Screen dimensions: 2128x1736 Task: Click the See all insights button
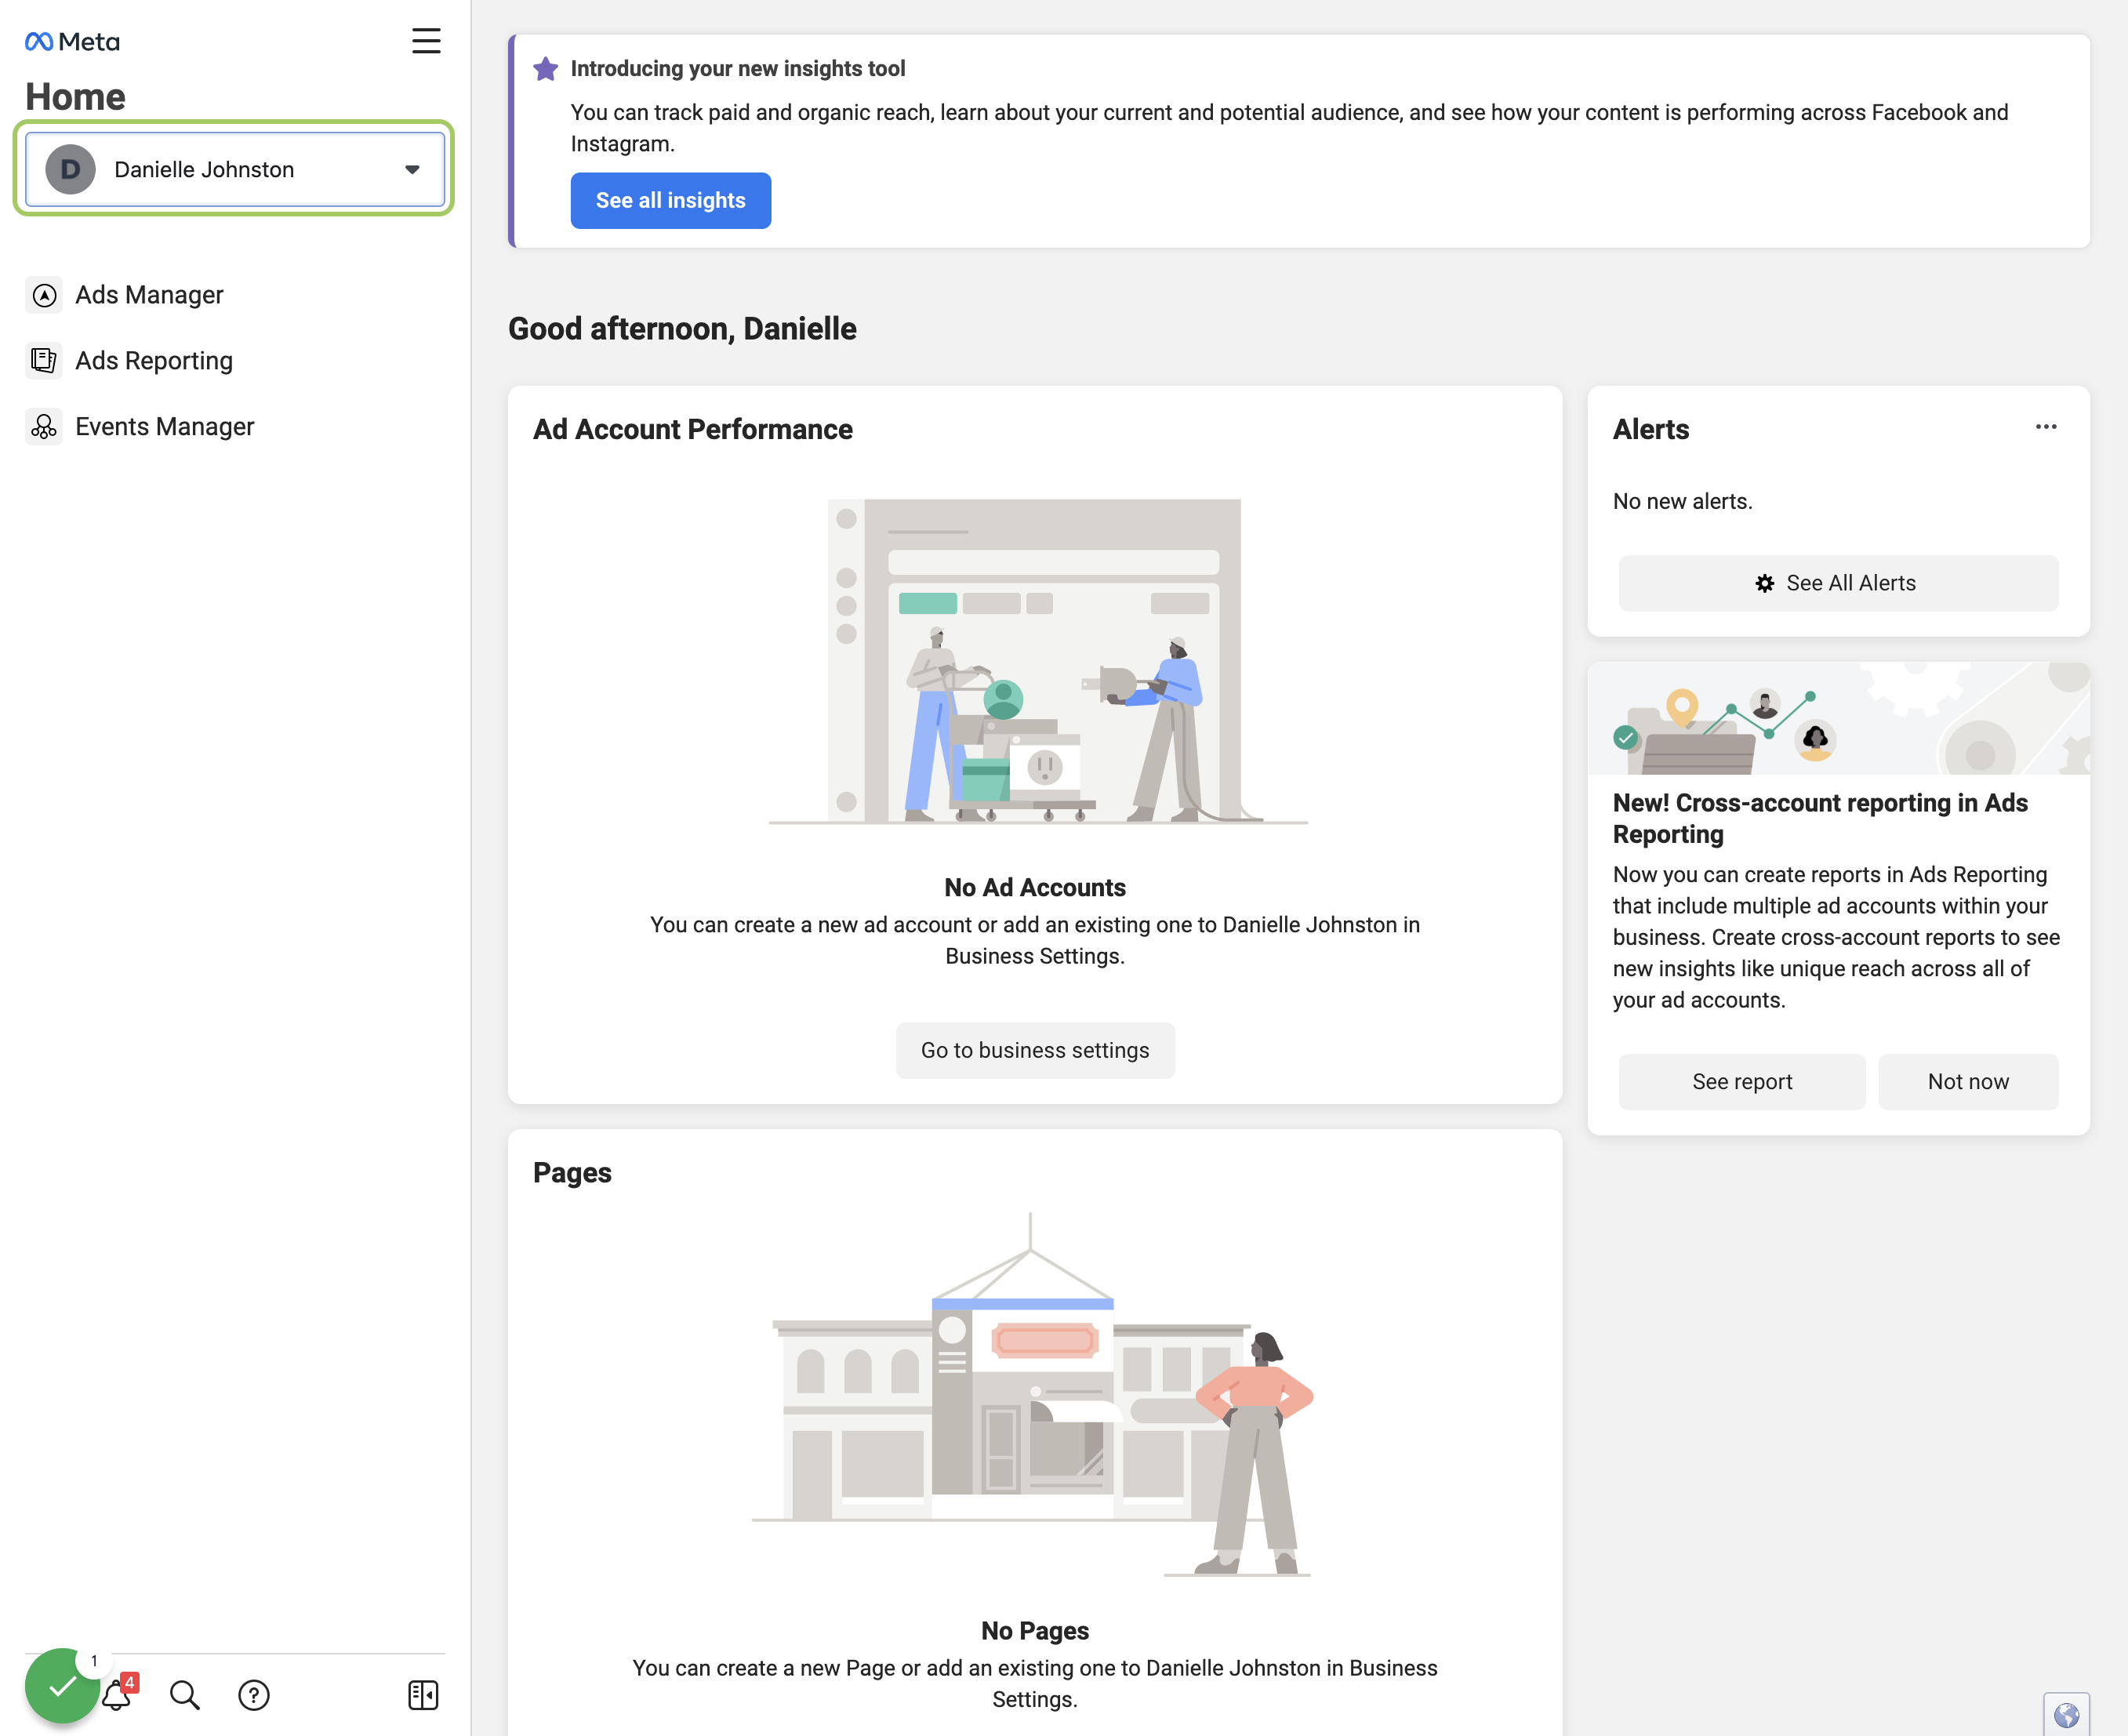671,200
